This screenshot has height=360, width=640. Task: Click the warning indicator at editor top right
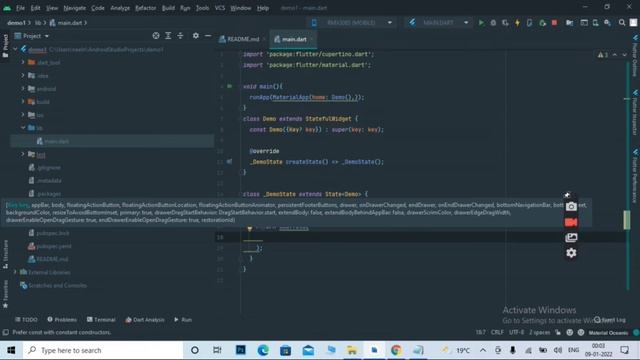tap(602, 55)
